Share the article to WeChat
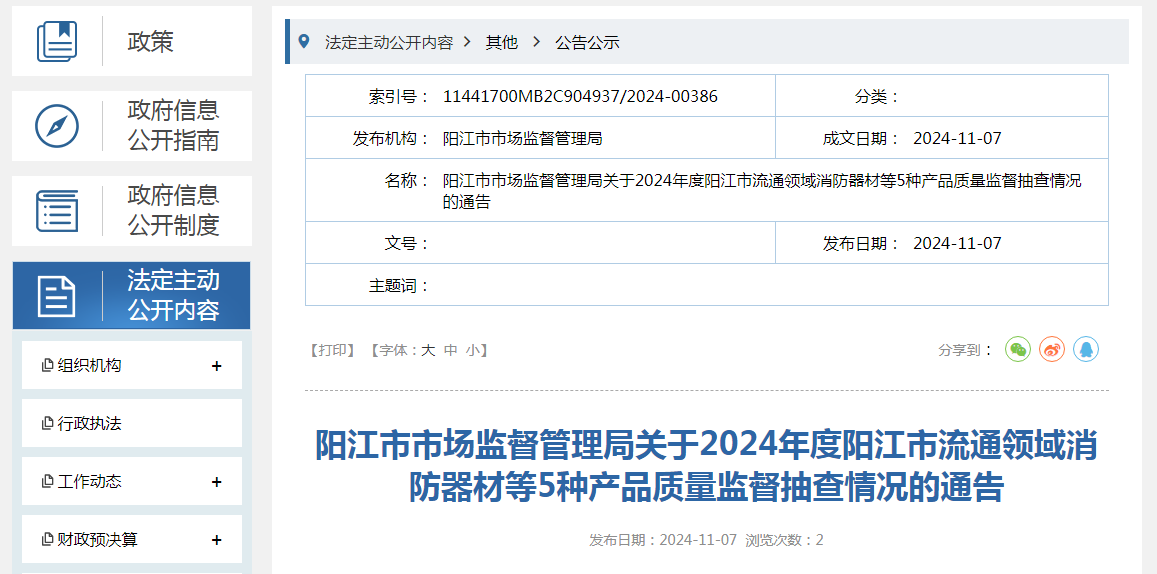The image size is (1157, 574). pos(1018,349)
